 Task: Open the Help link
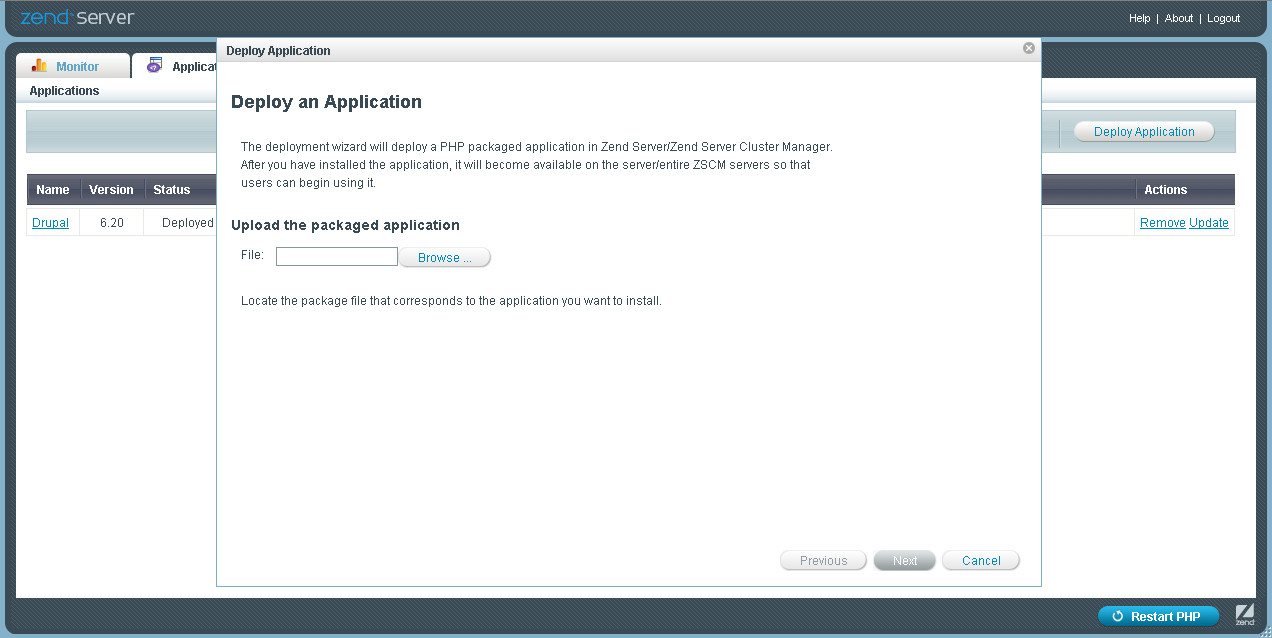1139,18
